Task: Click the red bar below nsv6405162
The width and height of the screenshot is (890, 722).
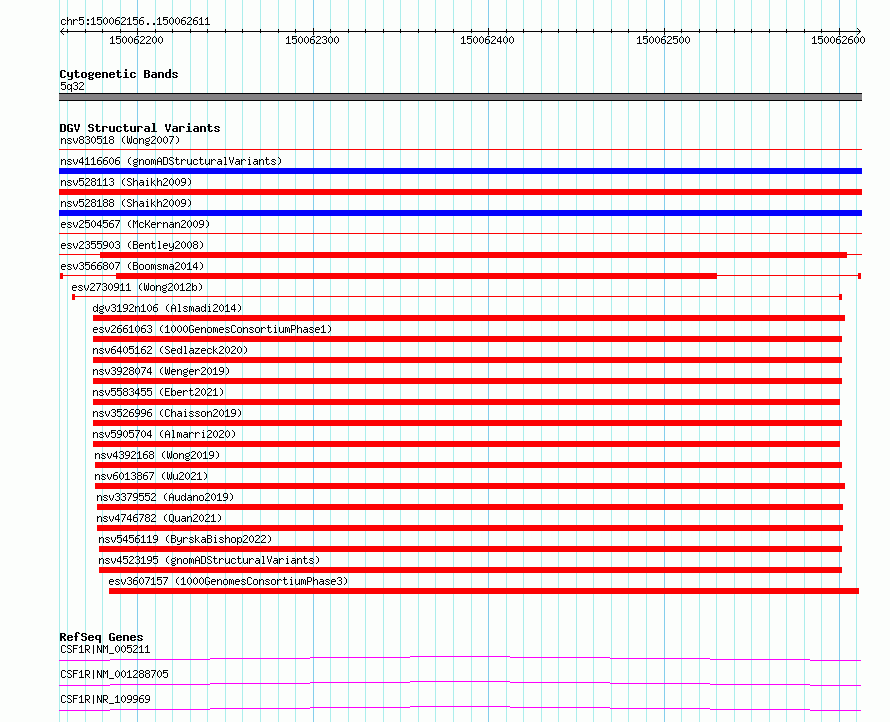Action: [x=467, y=360]
